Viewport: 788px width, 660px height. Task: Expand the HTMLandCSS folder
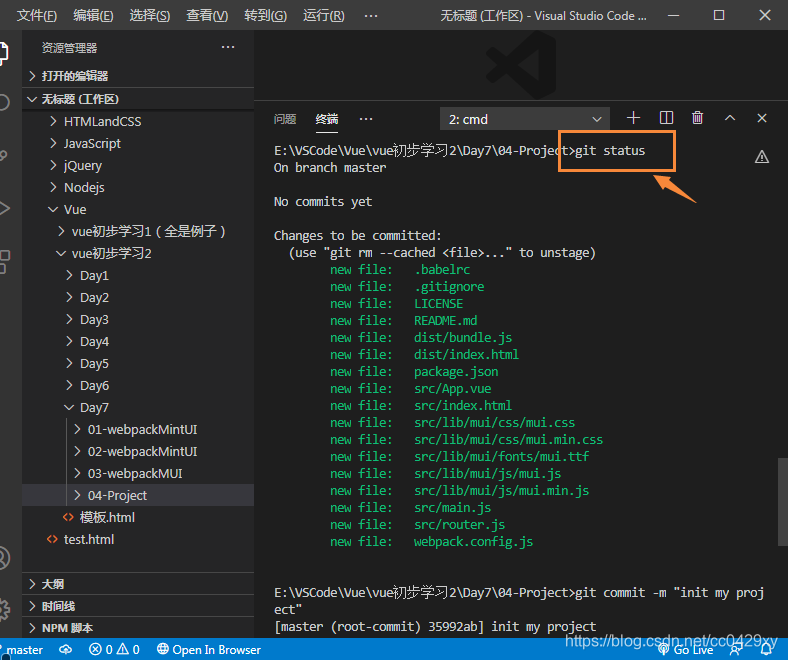(x=138, y=121)
